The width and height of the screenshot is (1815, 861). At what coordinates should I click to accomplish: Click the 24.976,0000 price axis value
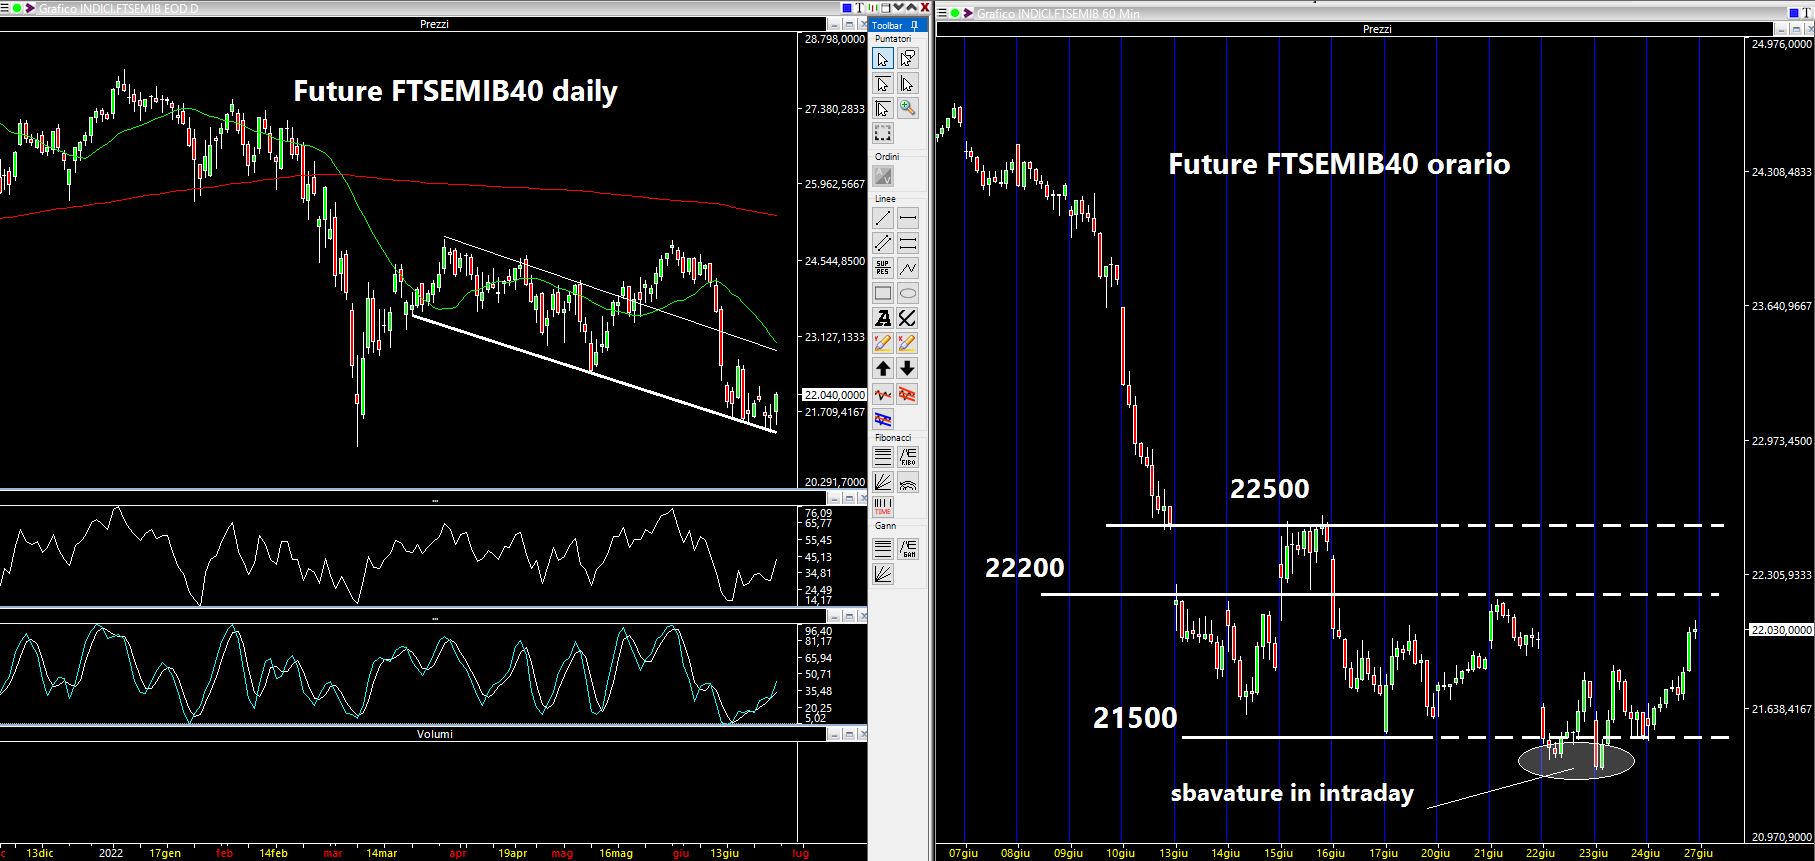(1781, 44)
